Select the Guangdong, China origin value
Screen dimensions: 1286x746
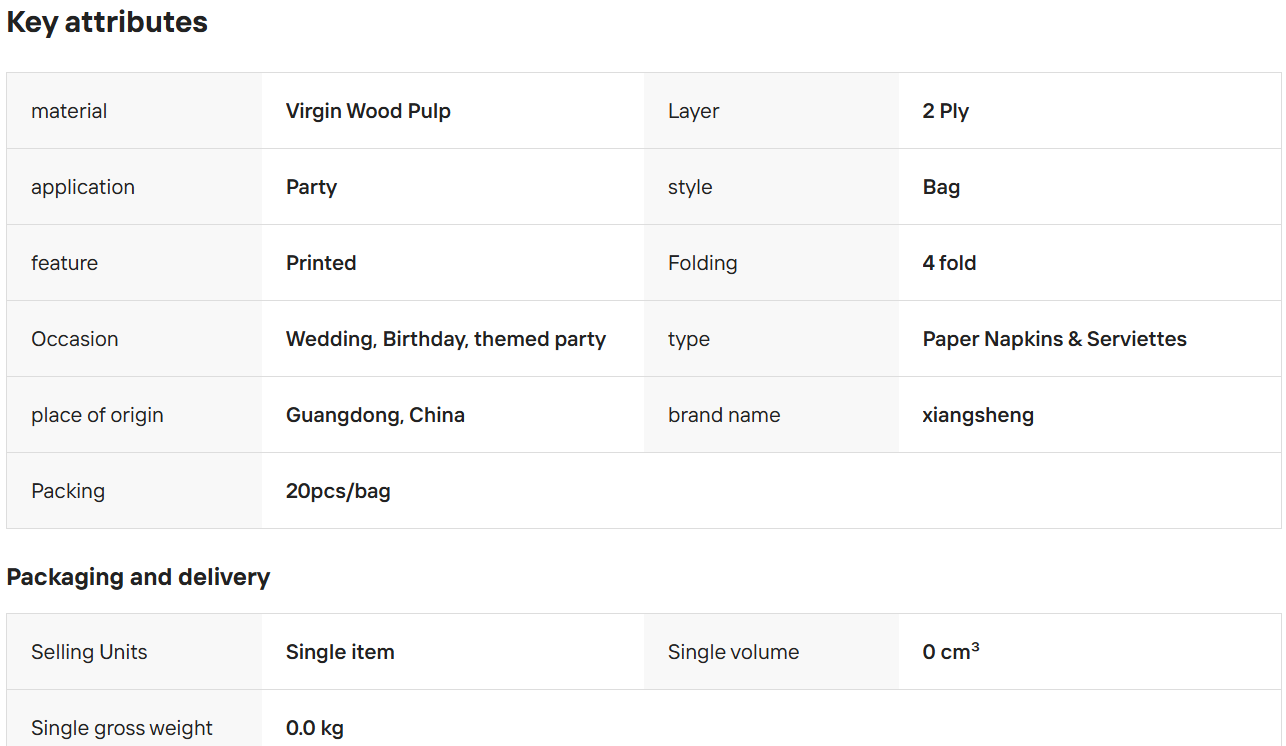click(375, 415)
